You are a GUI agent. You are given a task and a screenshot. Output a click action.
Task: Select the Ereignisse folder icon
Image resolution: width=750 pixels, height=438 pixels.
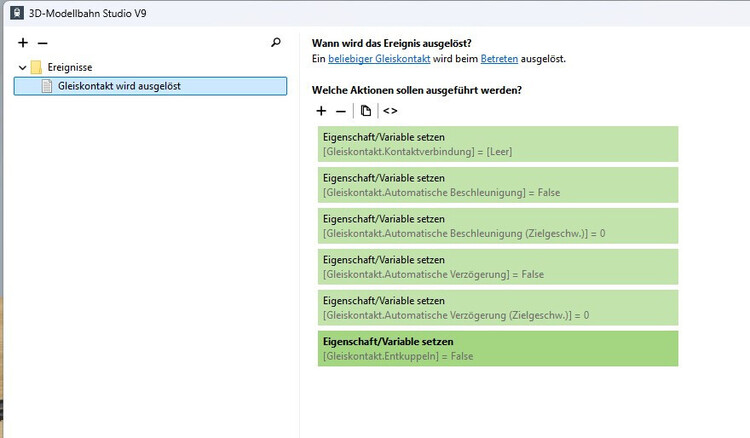click(36, 67)
